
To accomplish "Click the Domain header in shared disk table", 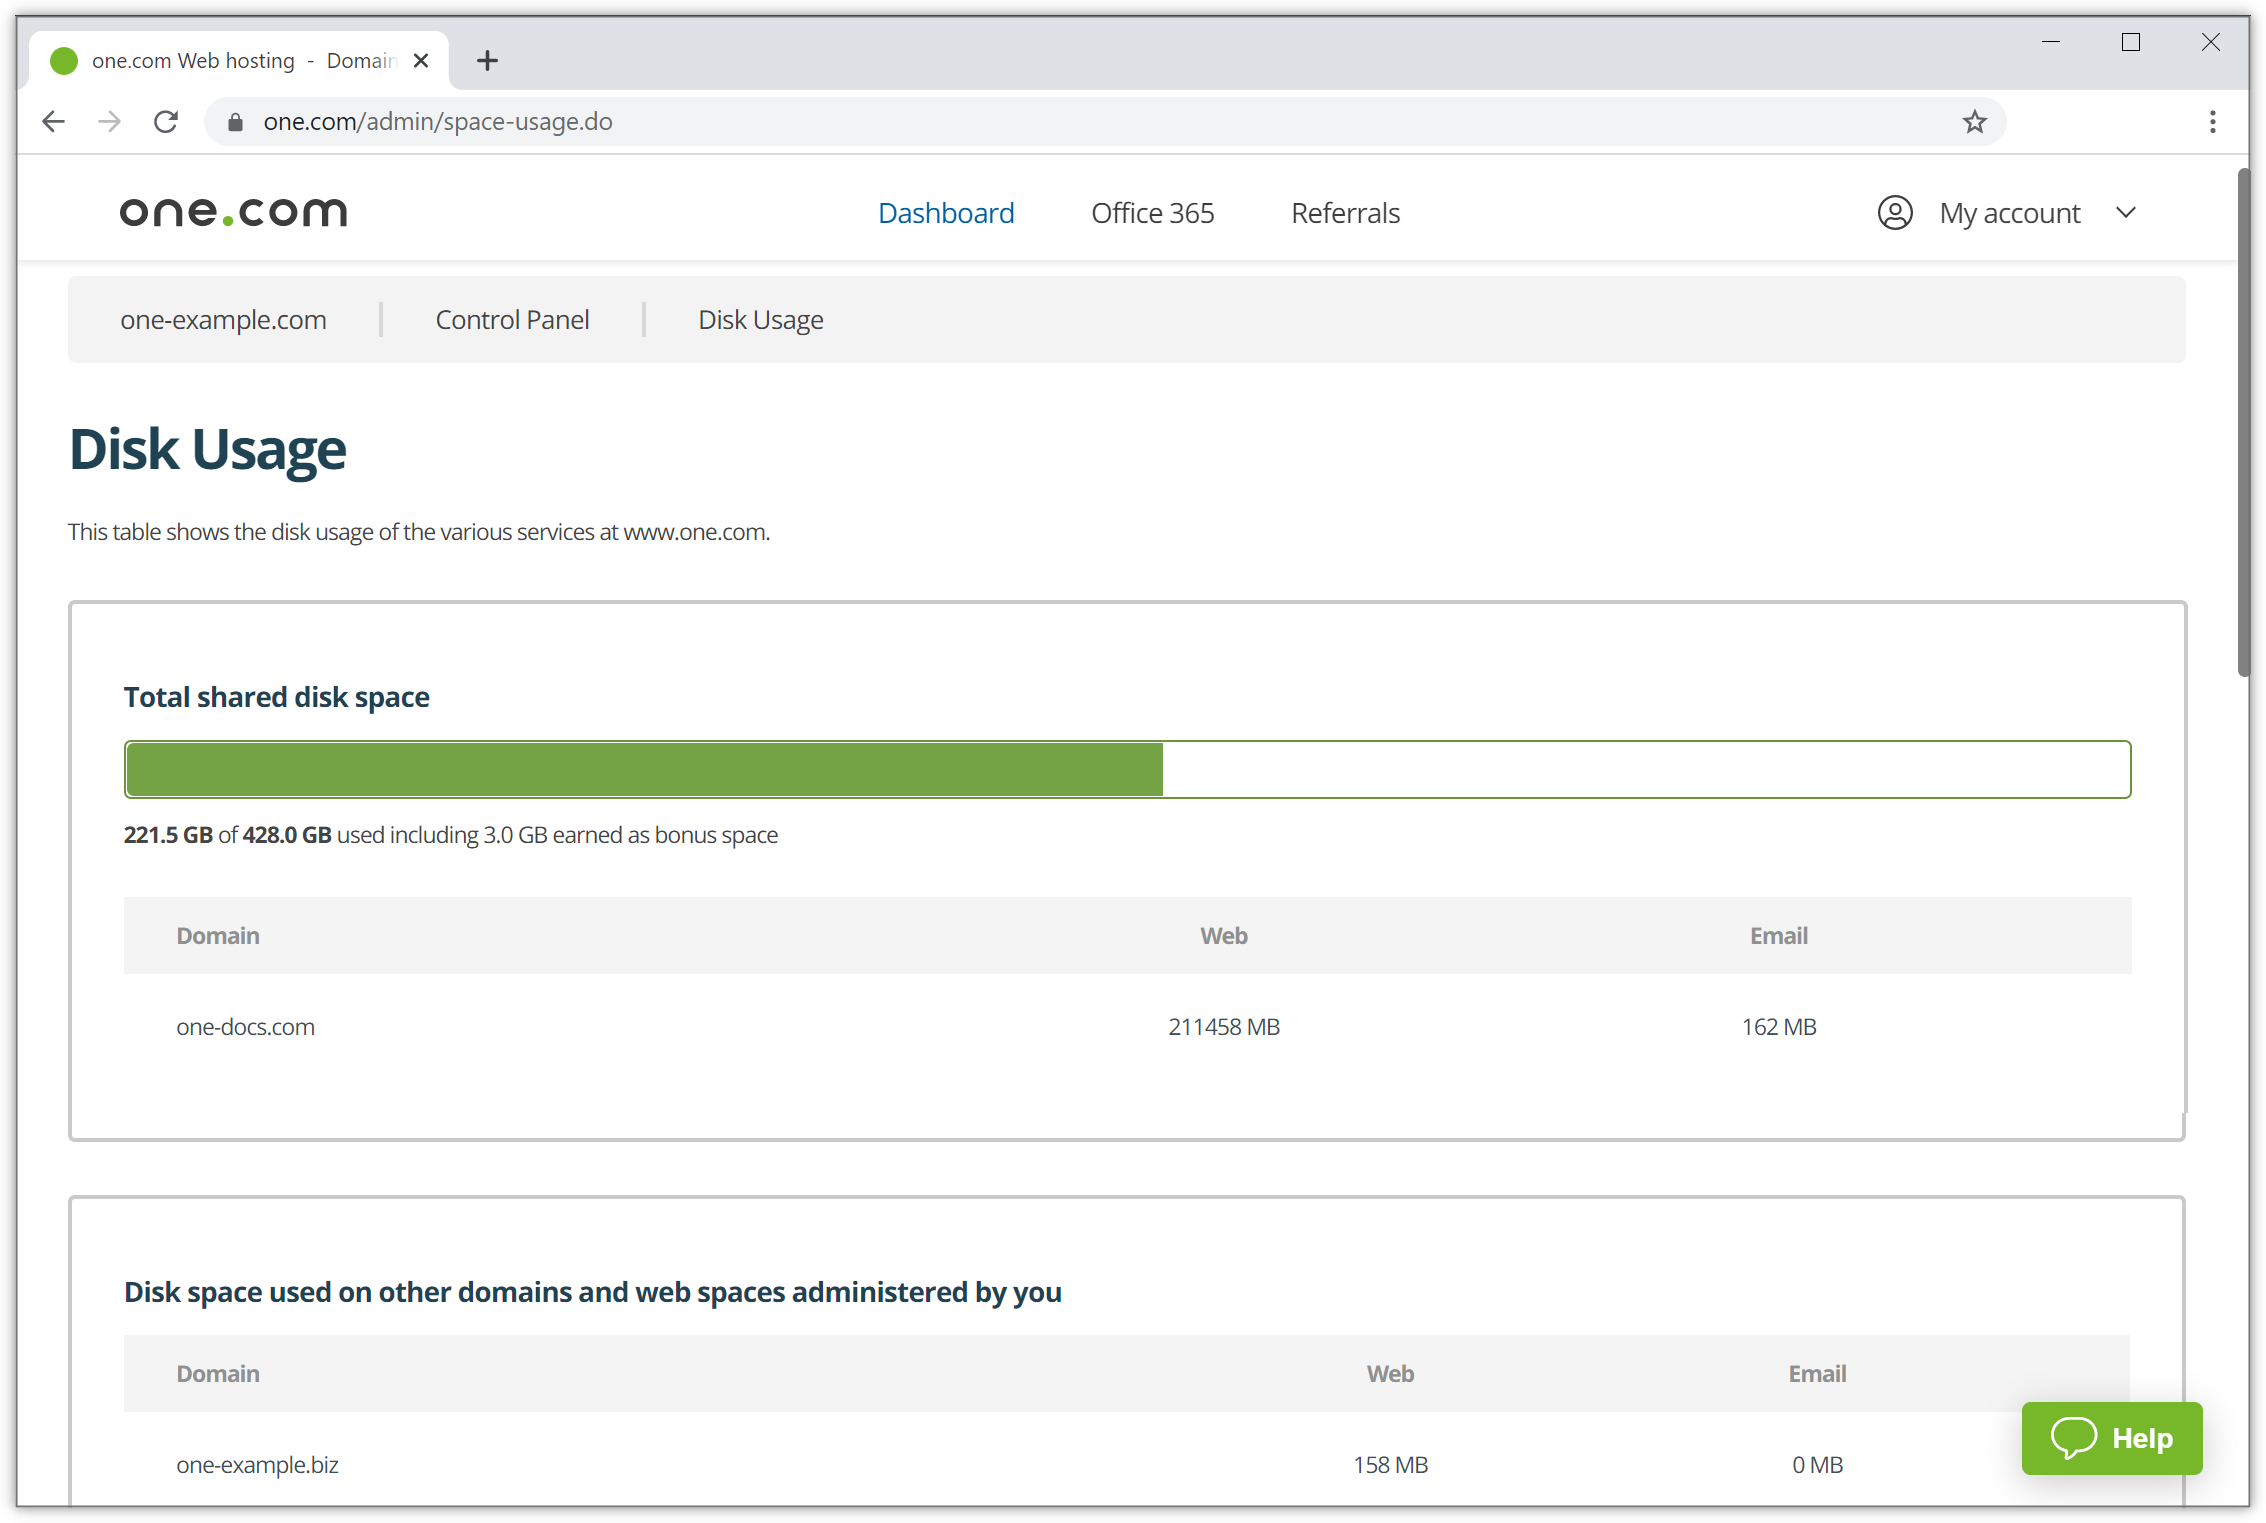I will click(x=218, y=936).
